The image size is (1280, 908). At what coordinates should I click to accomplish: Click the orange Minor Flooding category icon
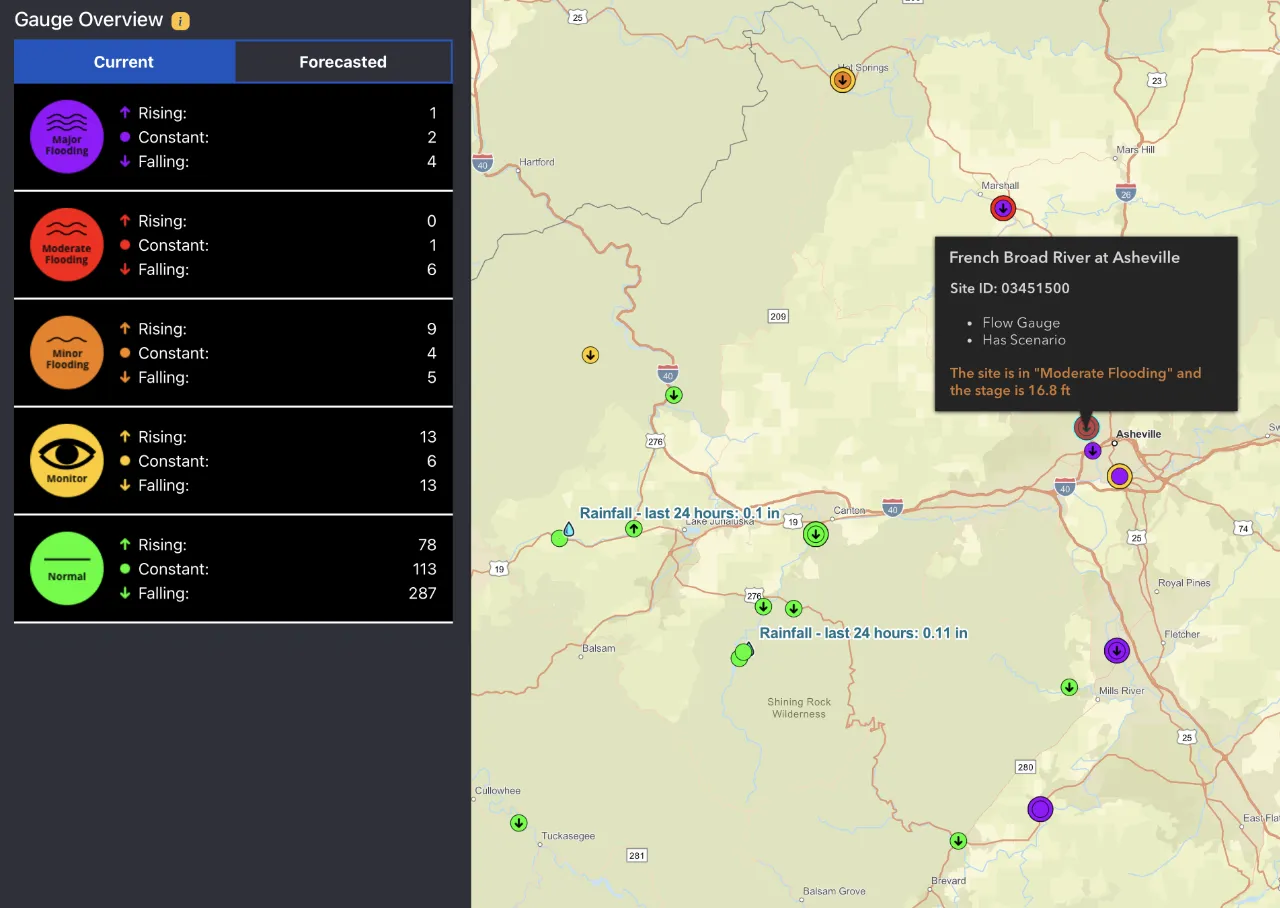(x=66, y=352)
